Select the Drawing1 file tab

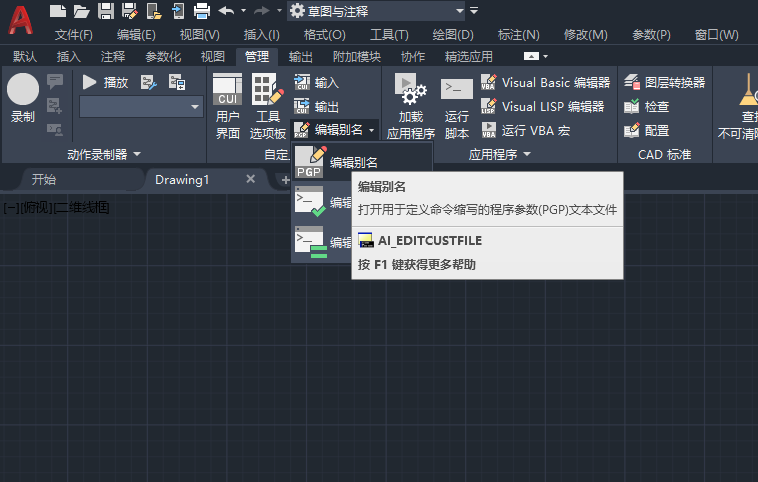[x=182, y=179]
